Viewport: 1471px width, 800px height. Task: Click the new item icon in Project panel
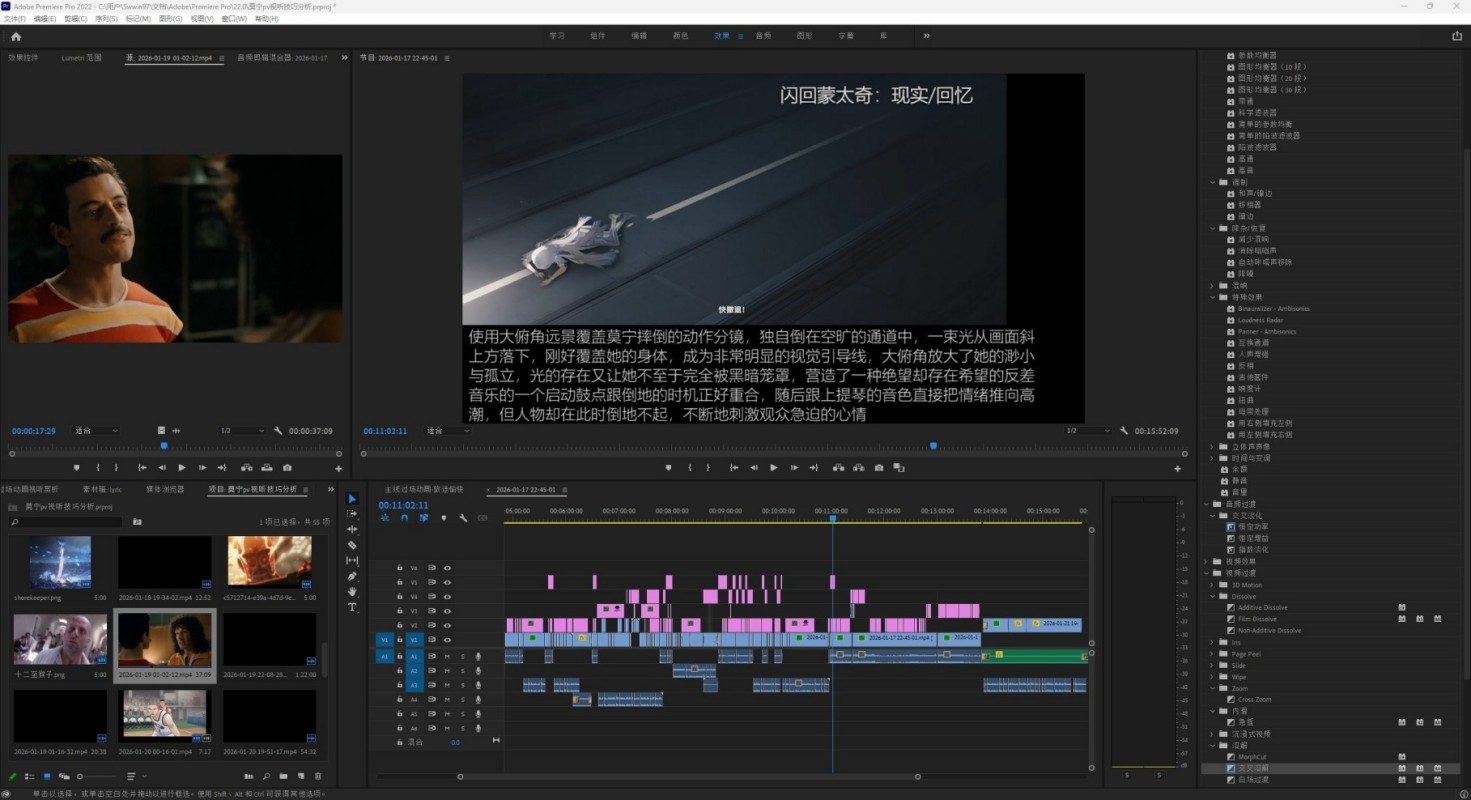(x=301, y=776)
